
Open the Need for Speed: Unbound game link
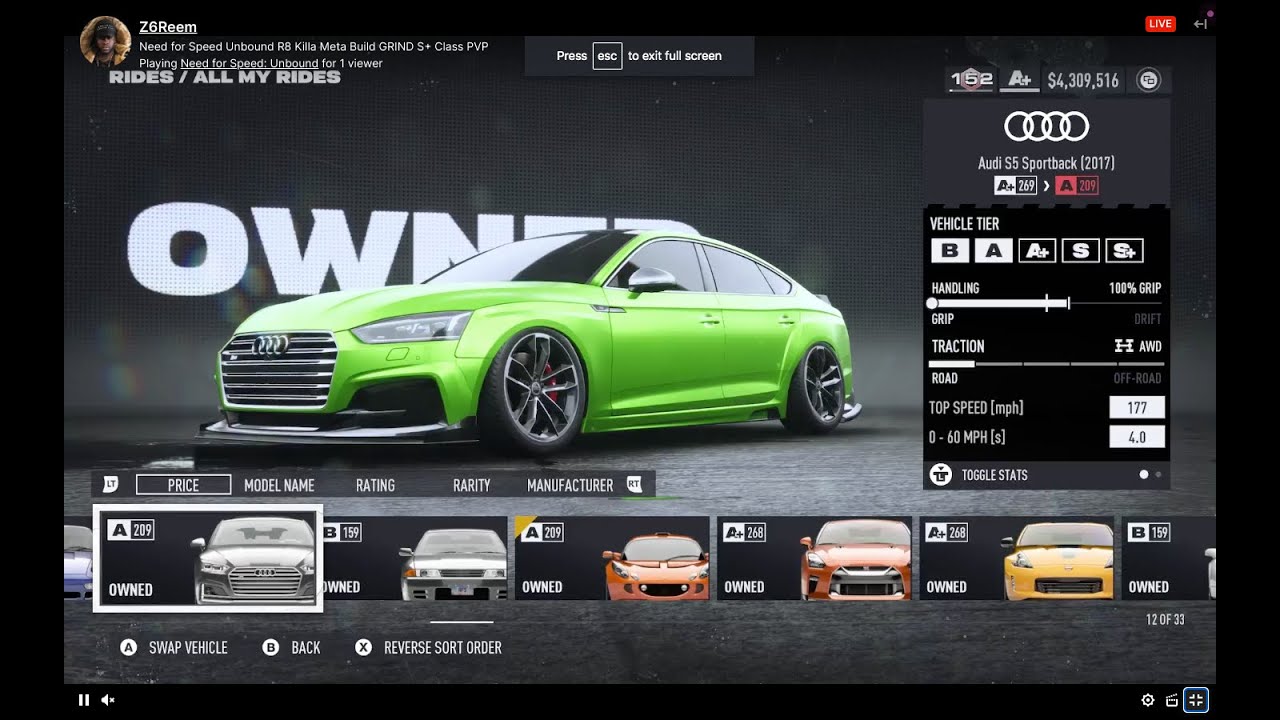pos(249,63)
